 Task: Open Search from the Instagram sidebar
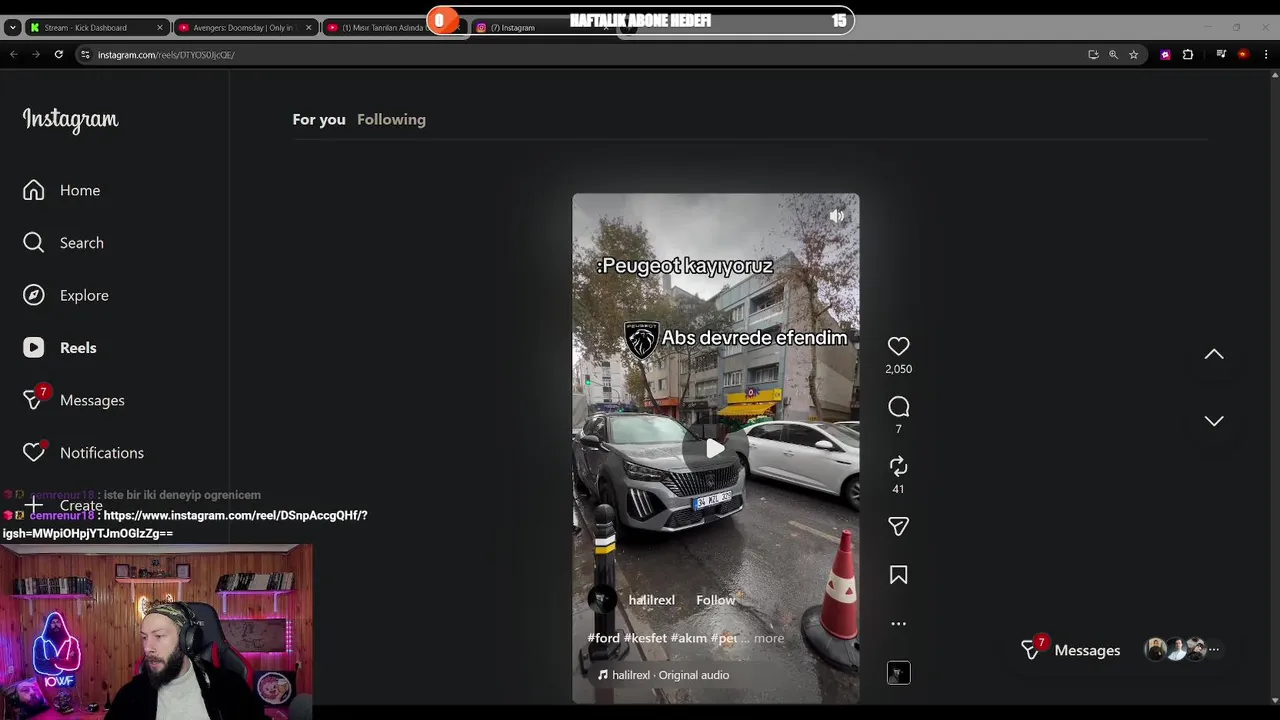[x=63, y=243]
